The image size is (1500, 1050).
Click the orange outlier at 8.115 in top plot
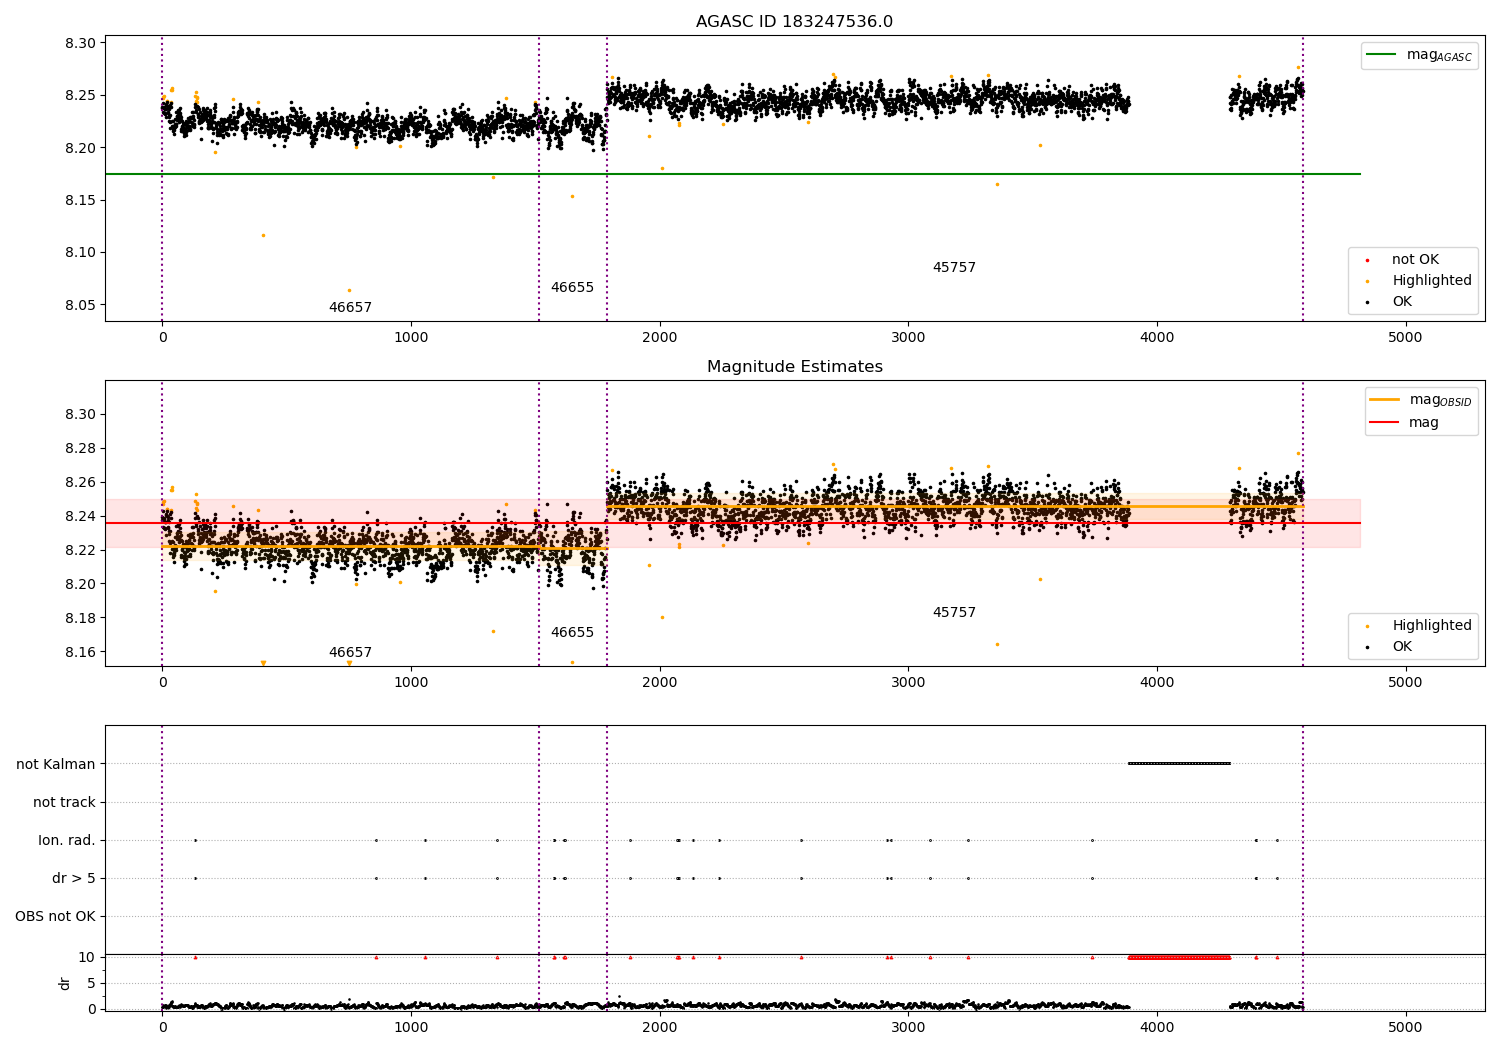(263, 236)
